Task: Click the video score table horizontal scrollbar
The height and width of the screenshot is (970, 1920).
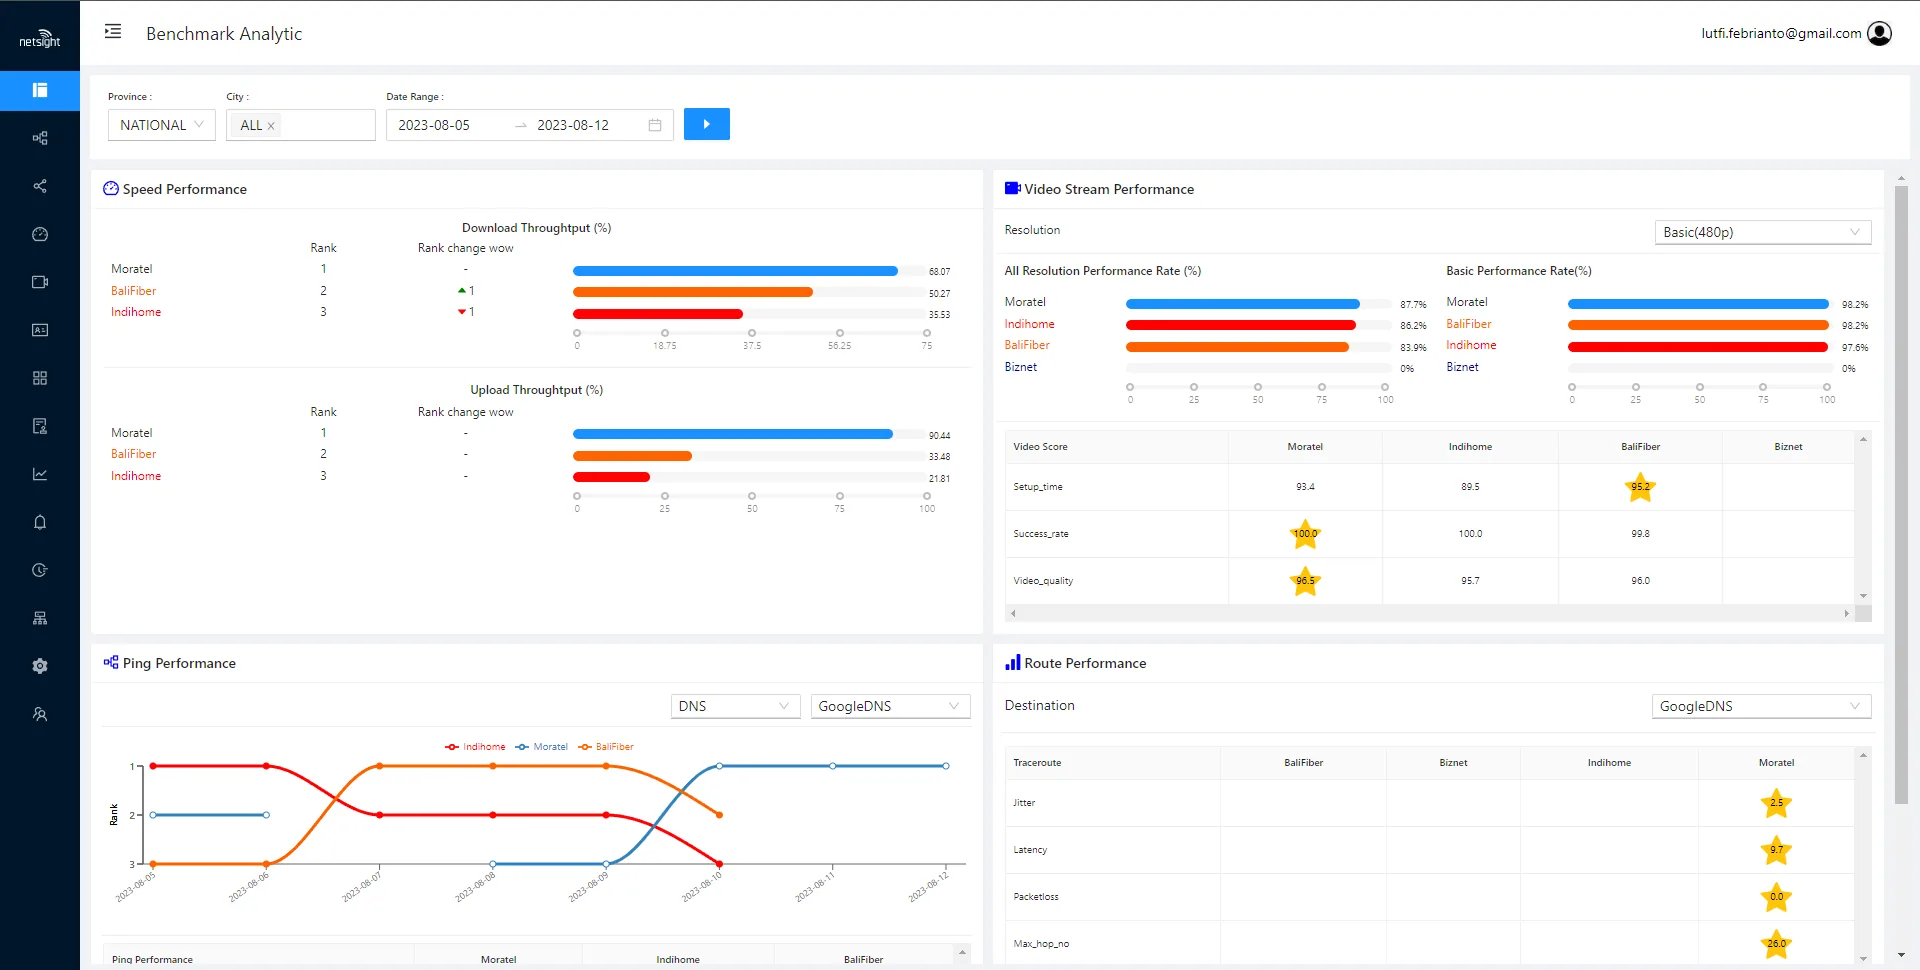Action: coord(1430,613)
